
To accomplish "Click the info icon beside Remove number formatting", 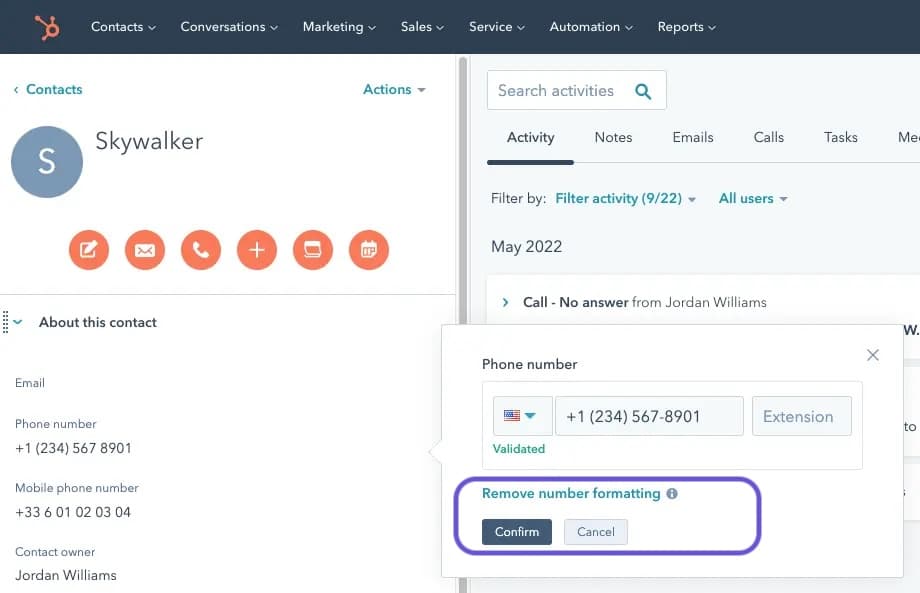I will (672, 494).
